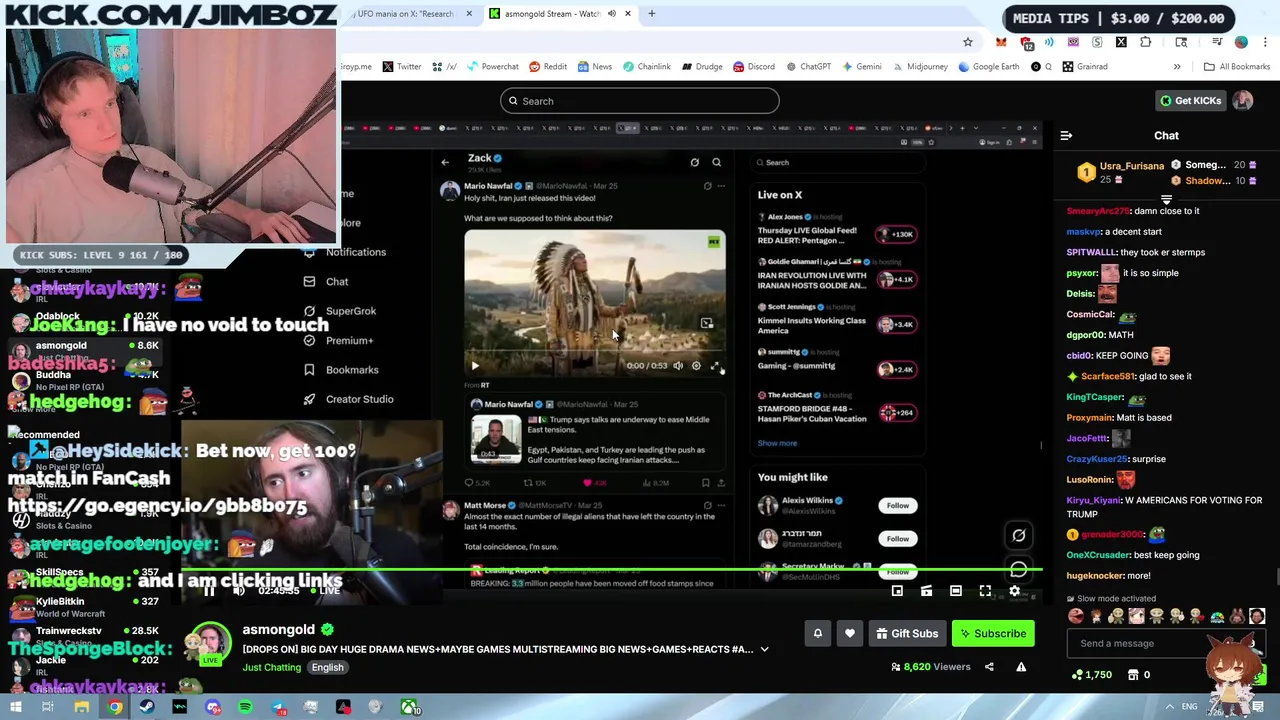
Task: Open Kick player settings gear
Action: (1014, 591)
